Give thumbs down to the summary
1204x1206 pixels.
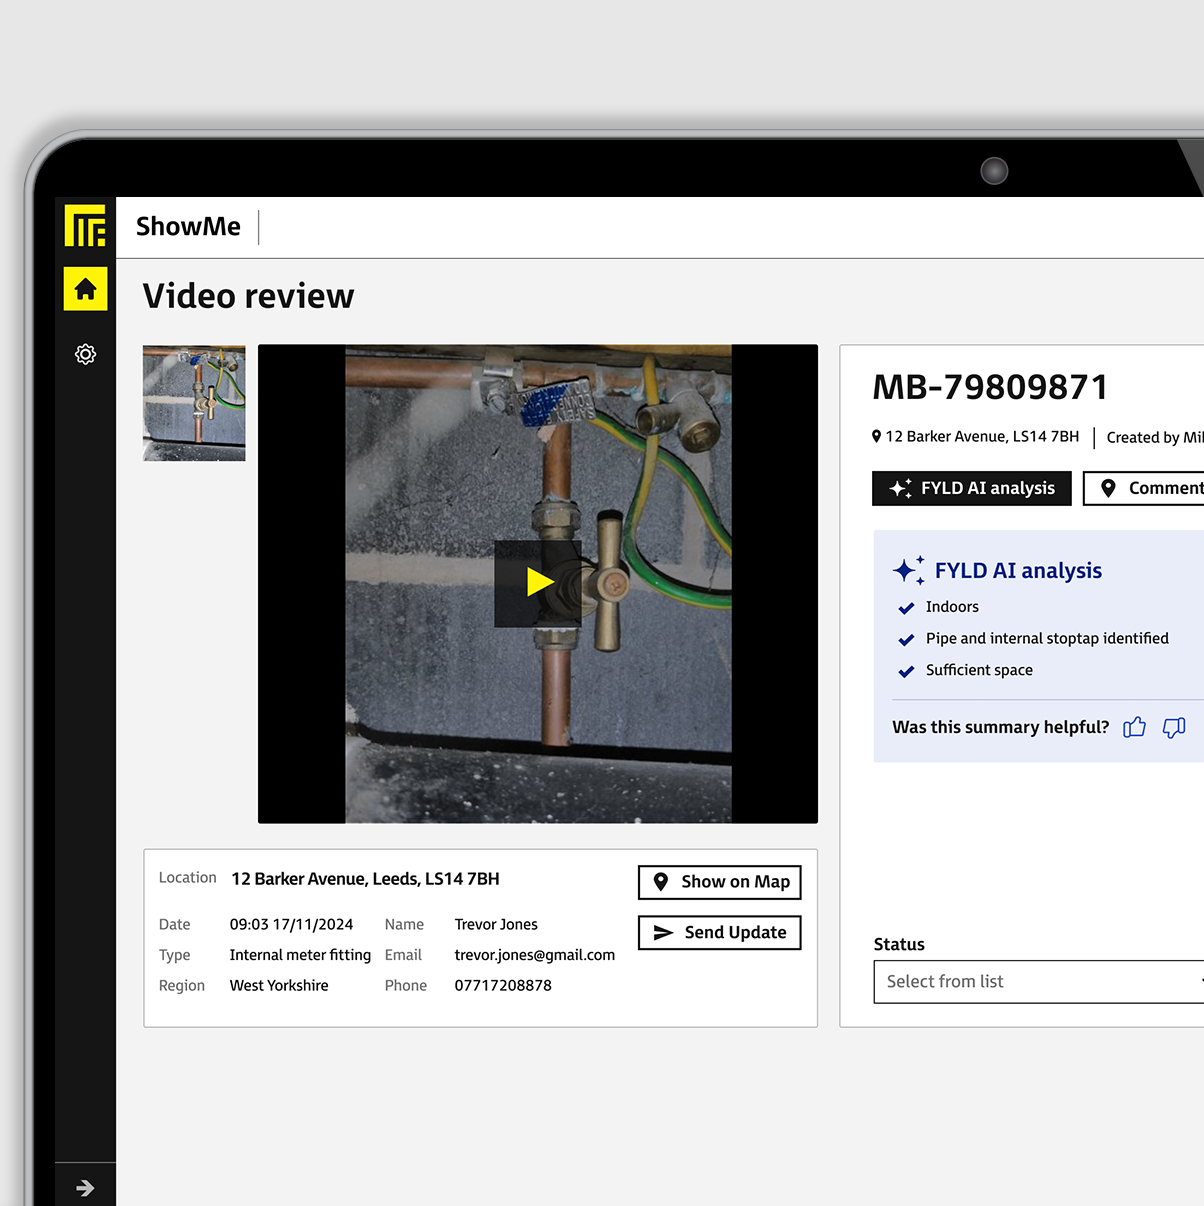pos(1174,727)
